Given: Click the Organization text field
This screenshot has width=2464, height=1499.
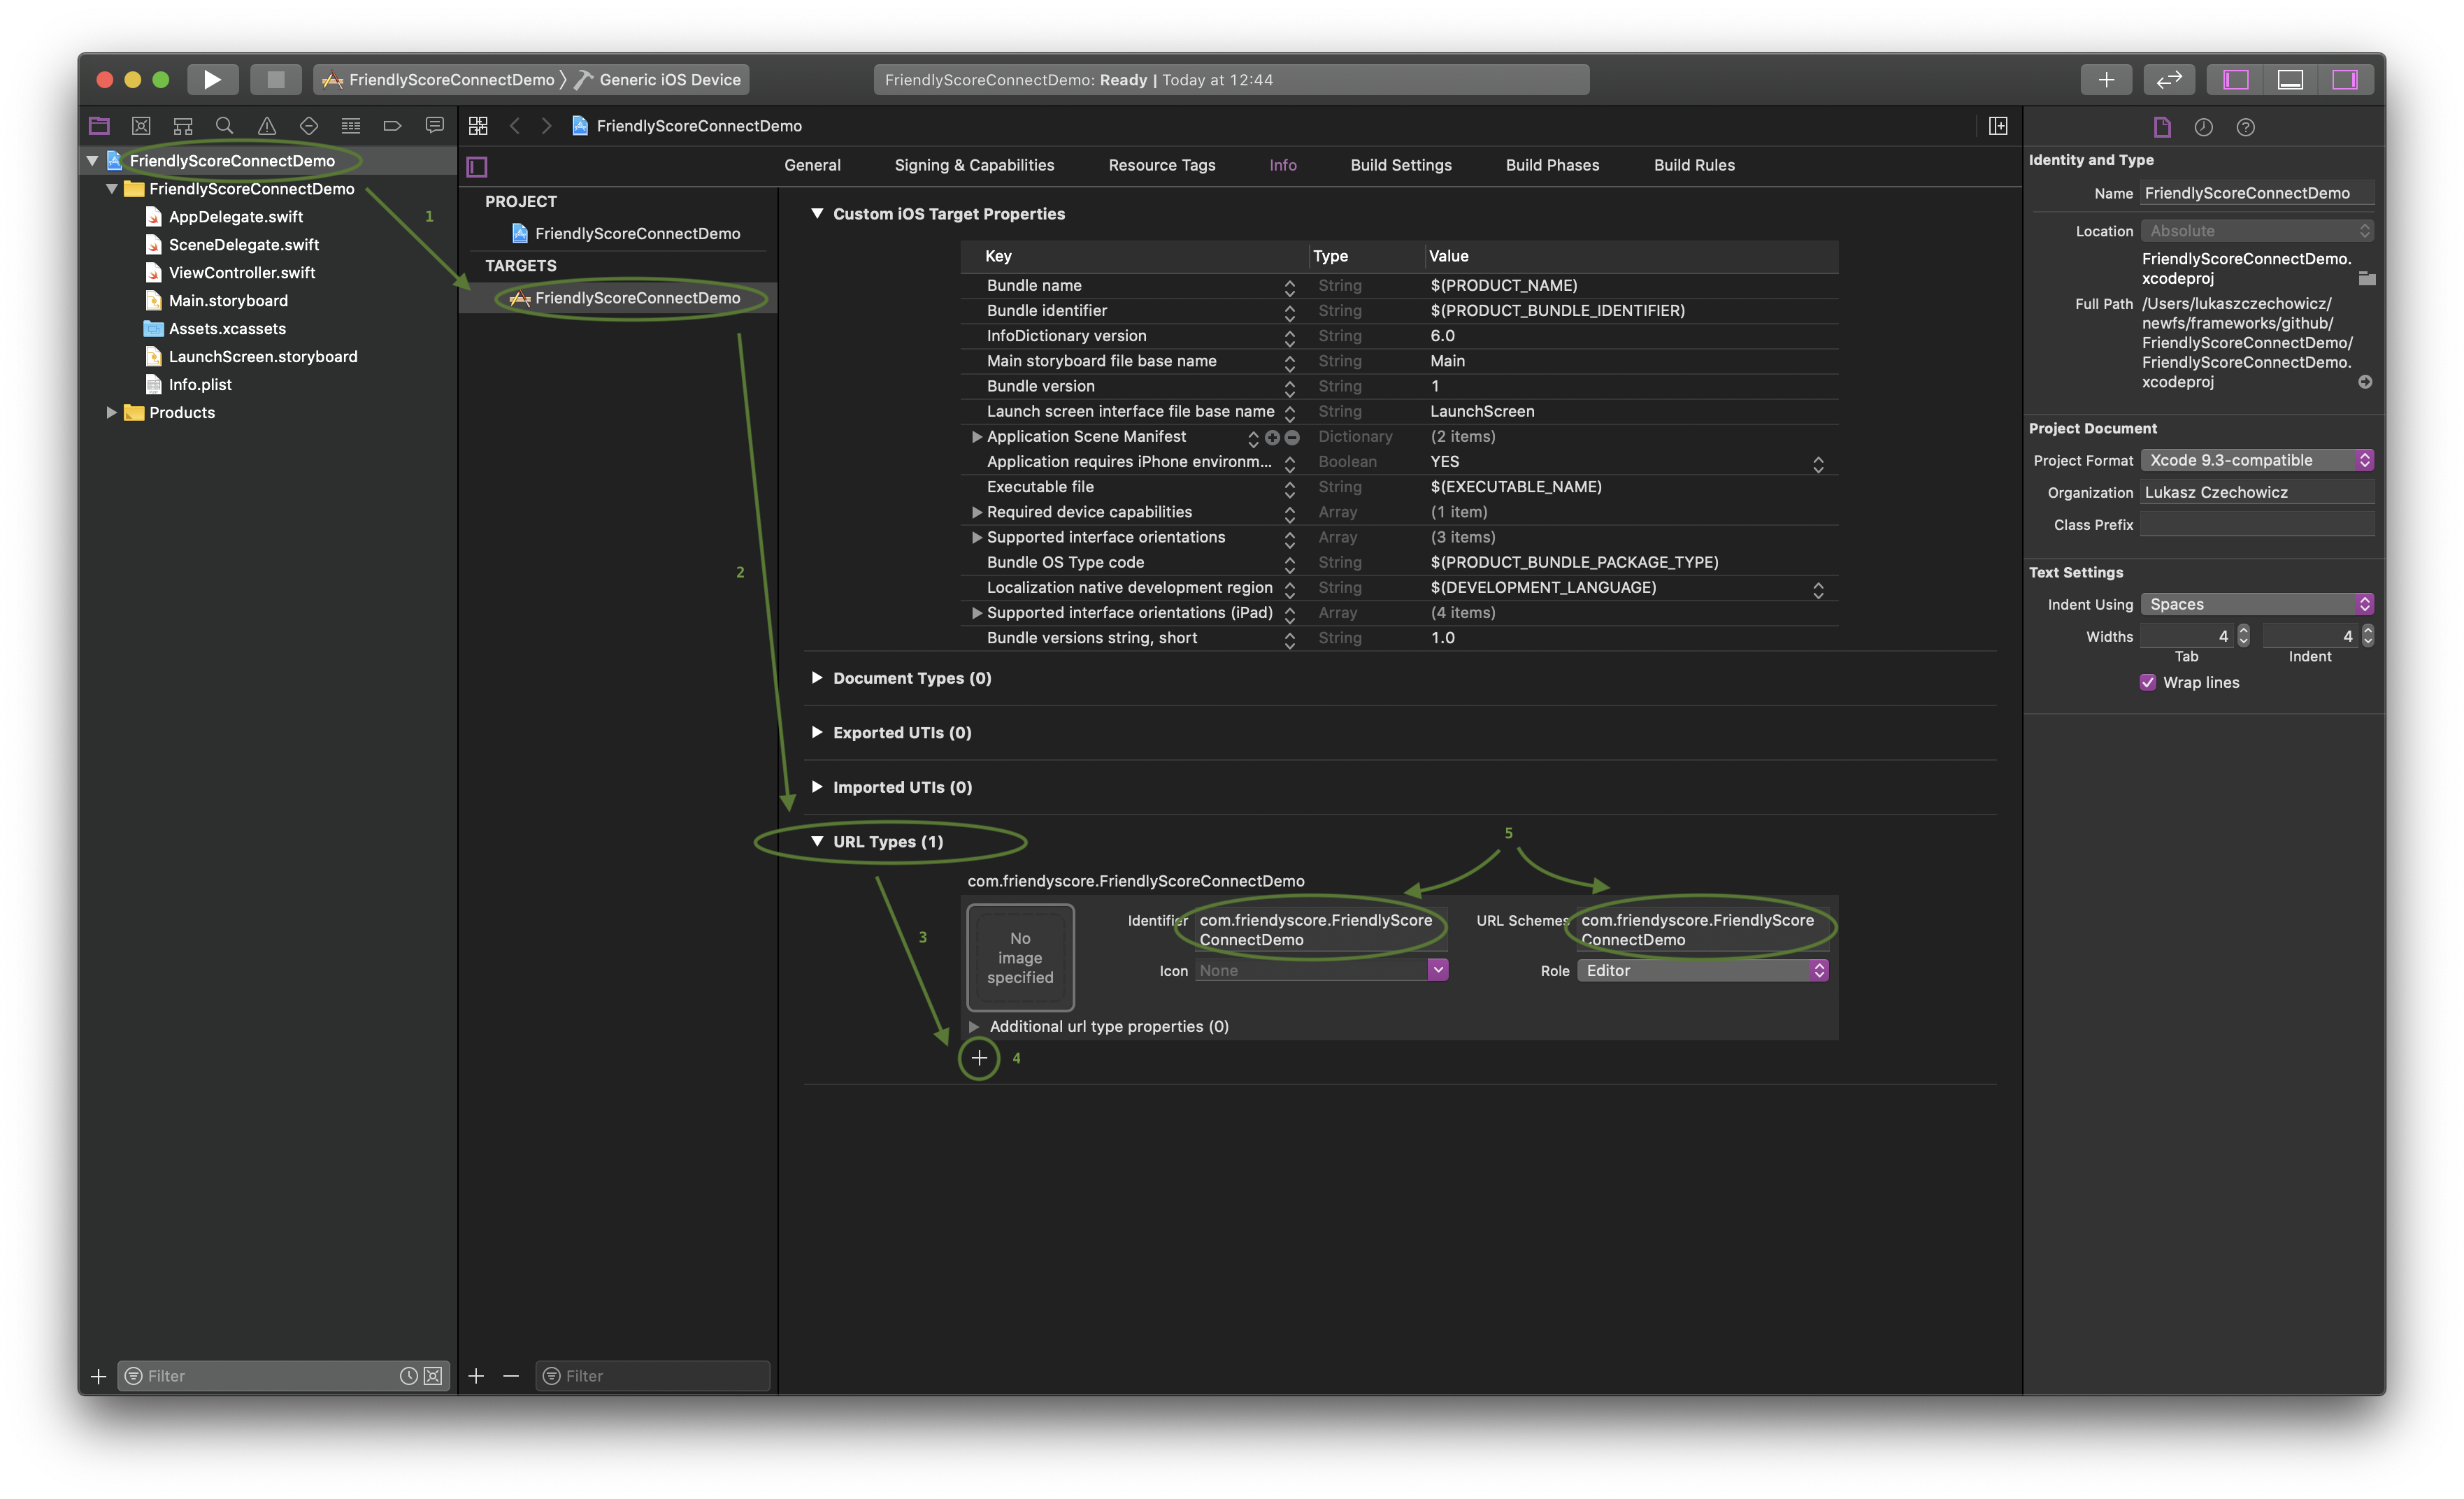Looking at the screenshot, I should point(2257,492).
